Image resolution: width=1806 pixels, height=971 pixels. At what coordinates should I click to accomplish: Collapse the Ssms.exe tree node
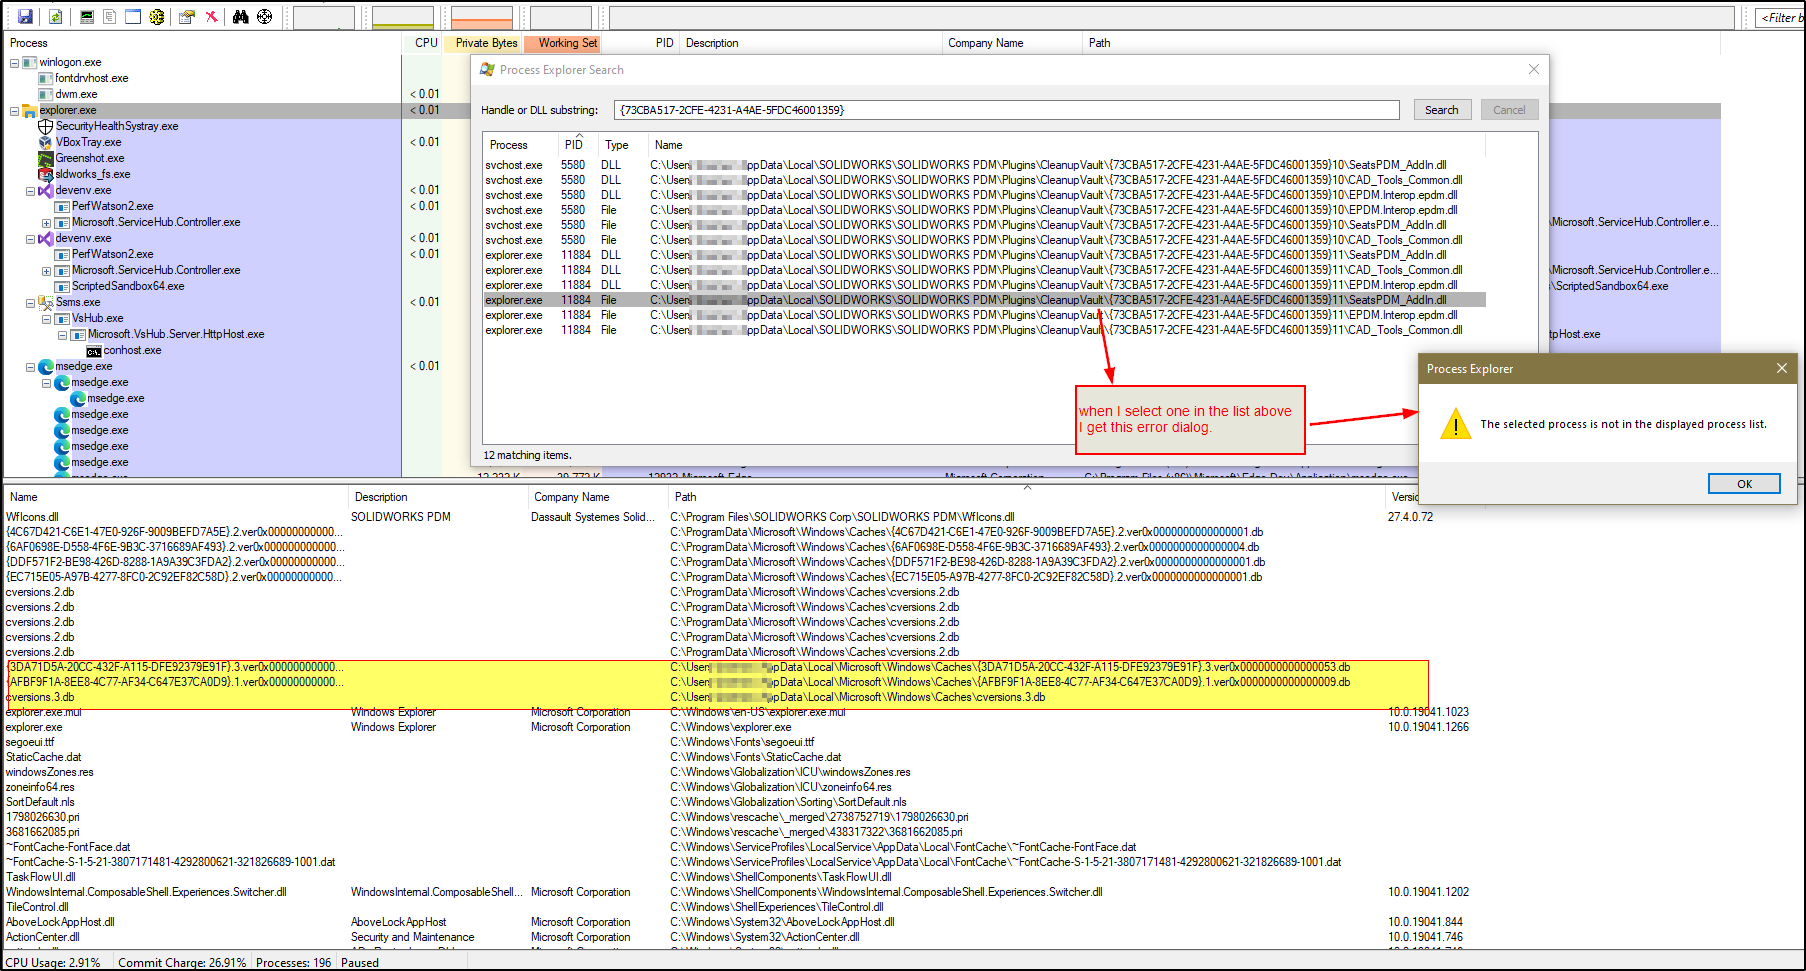[x=30, y=303]
